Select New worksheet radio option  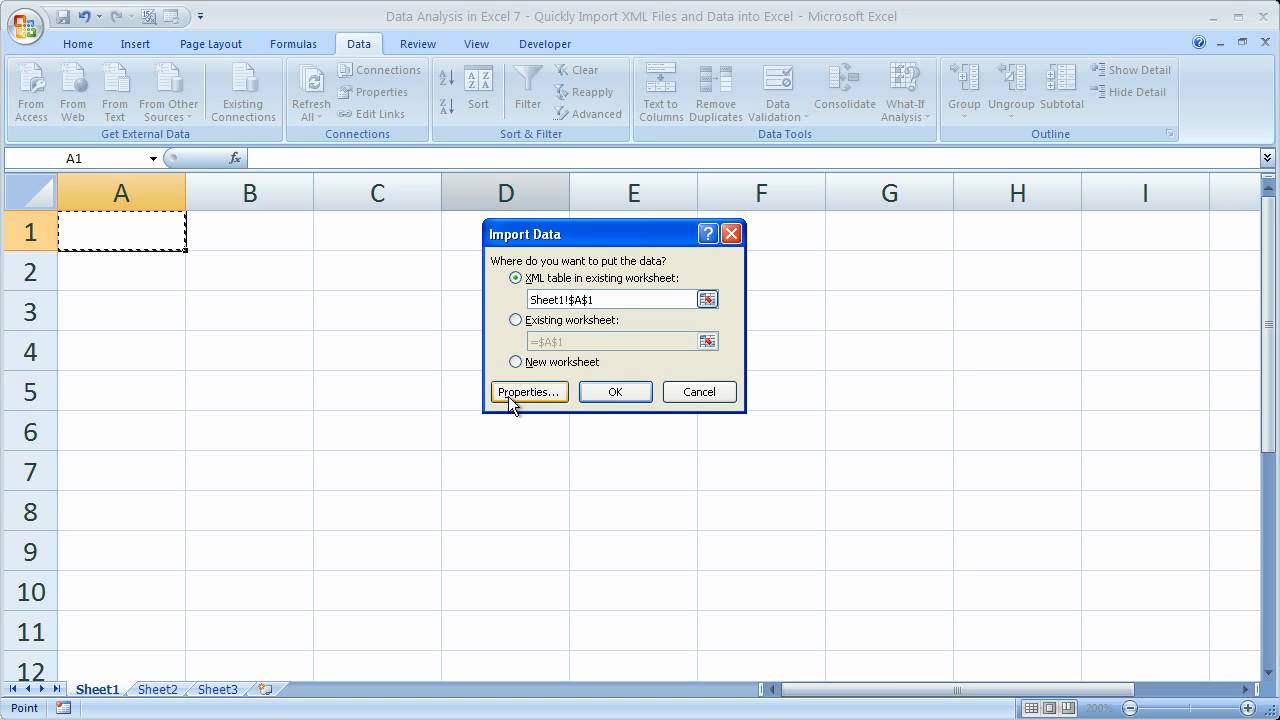coord(516,362)
